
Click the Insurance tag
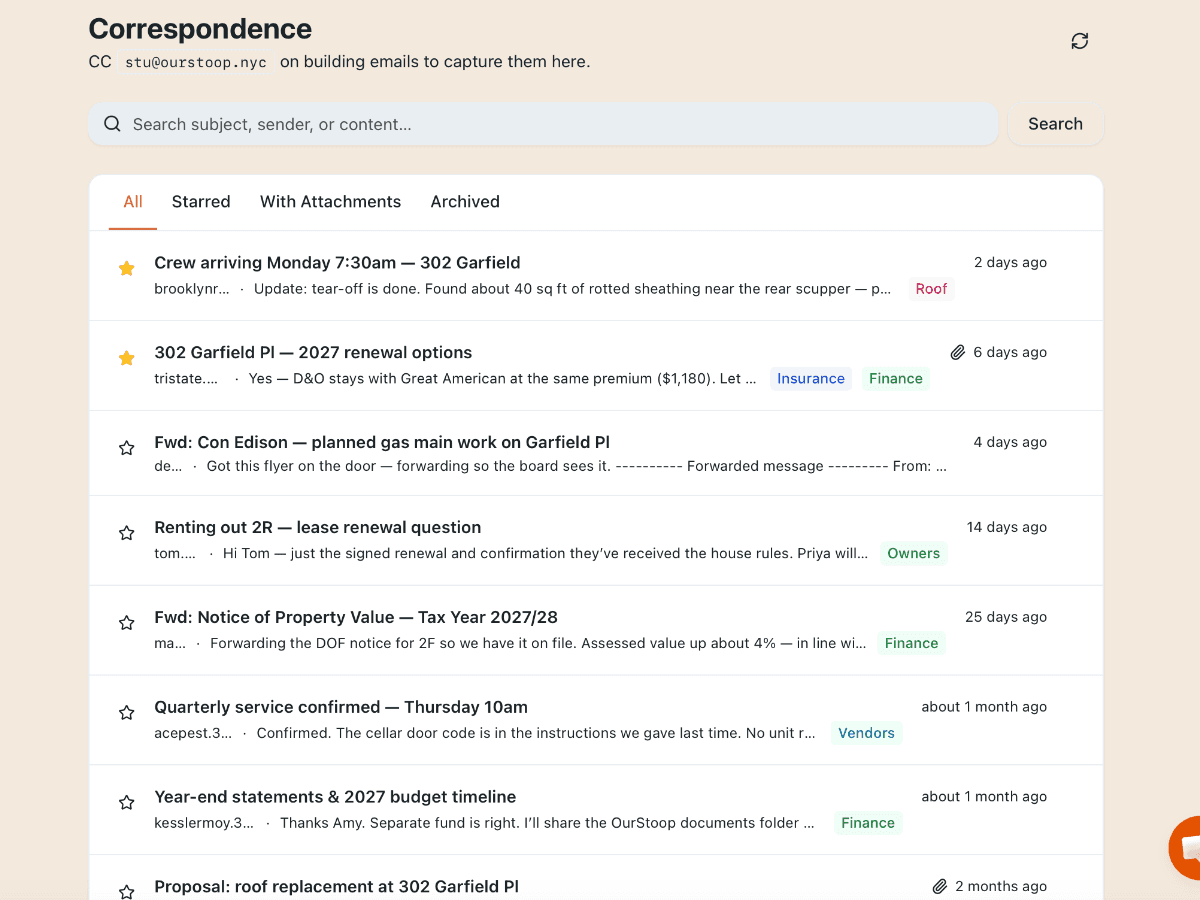[x=811, y=379]
